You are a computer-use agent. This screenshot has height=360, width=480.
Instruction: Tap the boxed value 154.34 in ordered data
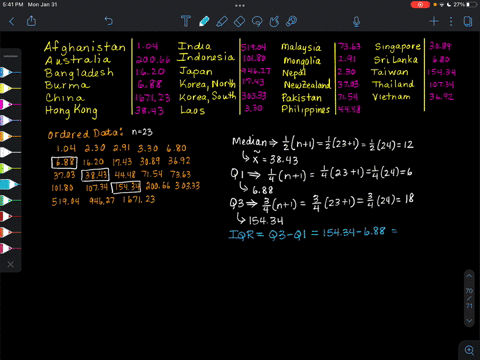126,187
